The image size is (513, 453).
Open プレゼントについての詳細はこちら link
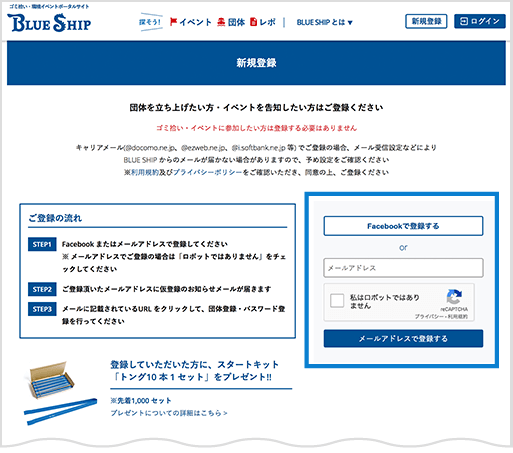tap(169, 413)
